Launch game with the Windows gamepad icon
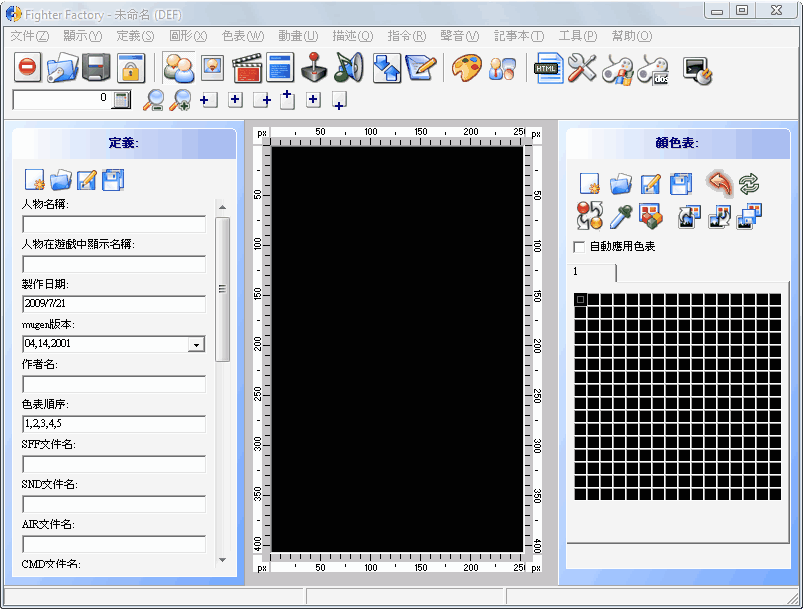This screenshot has width=803, height=609. point(617,70)
